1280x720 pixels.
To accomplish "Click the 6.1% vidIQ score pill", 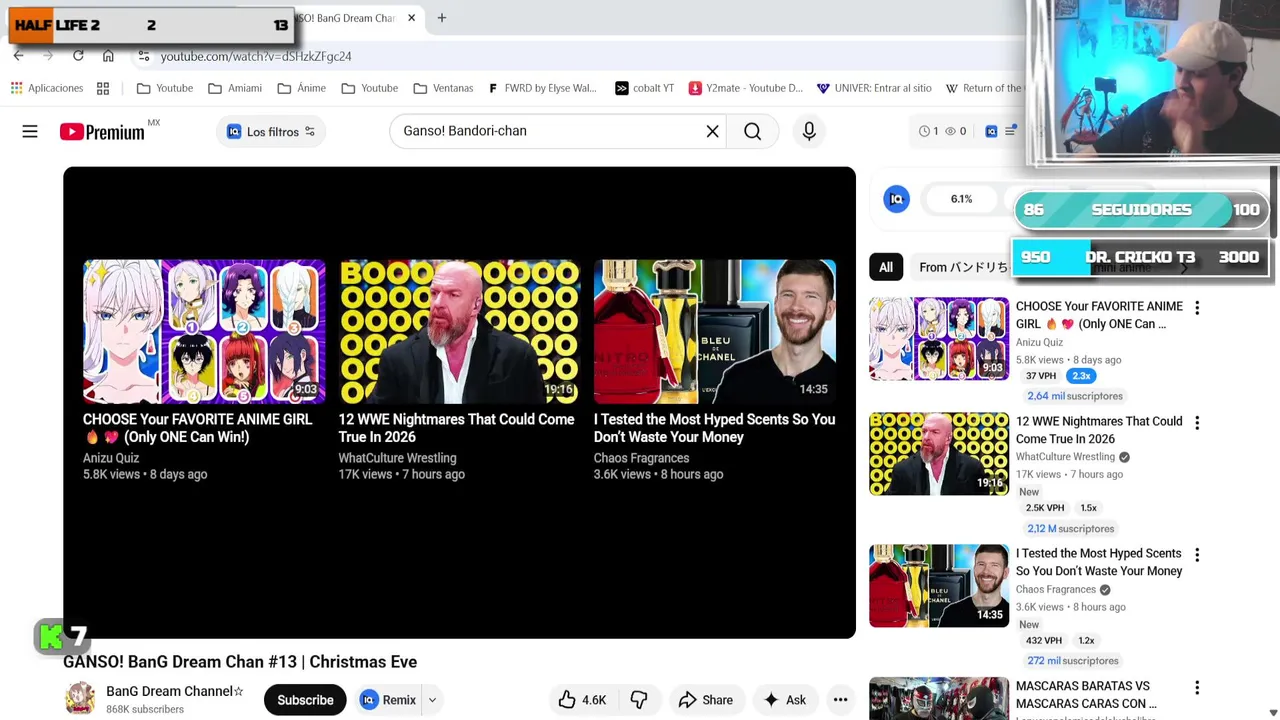I will point(961,199).
